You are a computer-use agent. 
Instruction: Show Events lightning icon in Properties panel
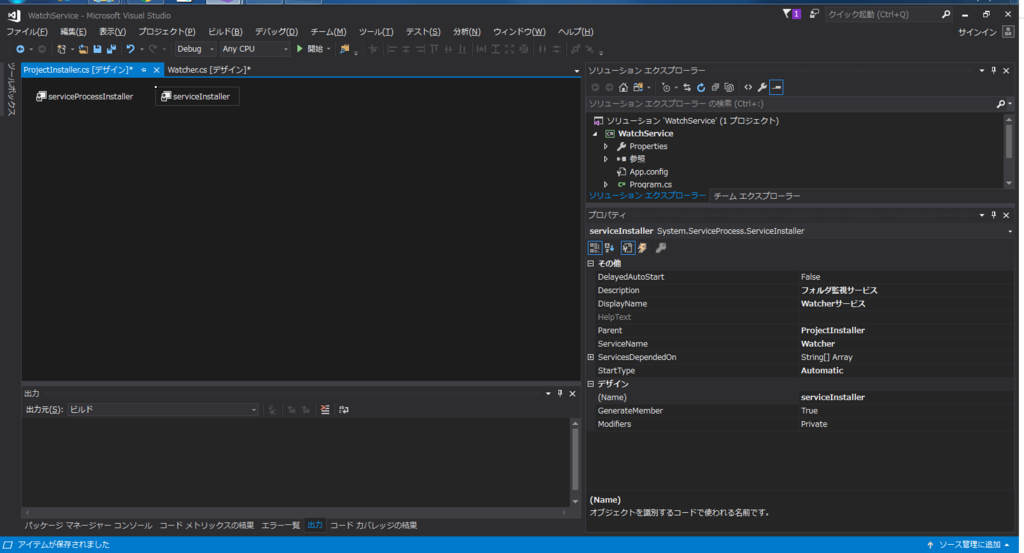(x=643, y=248)
